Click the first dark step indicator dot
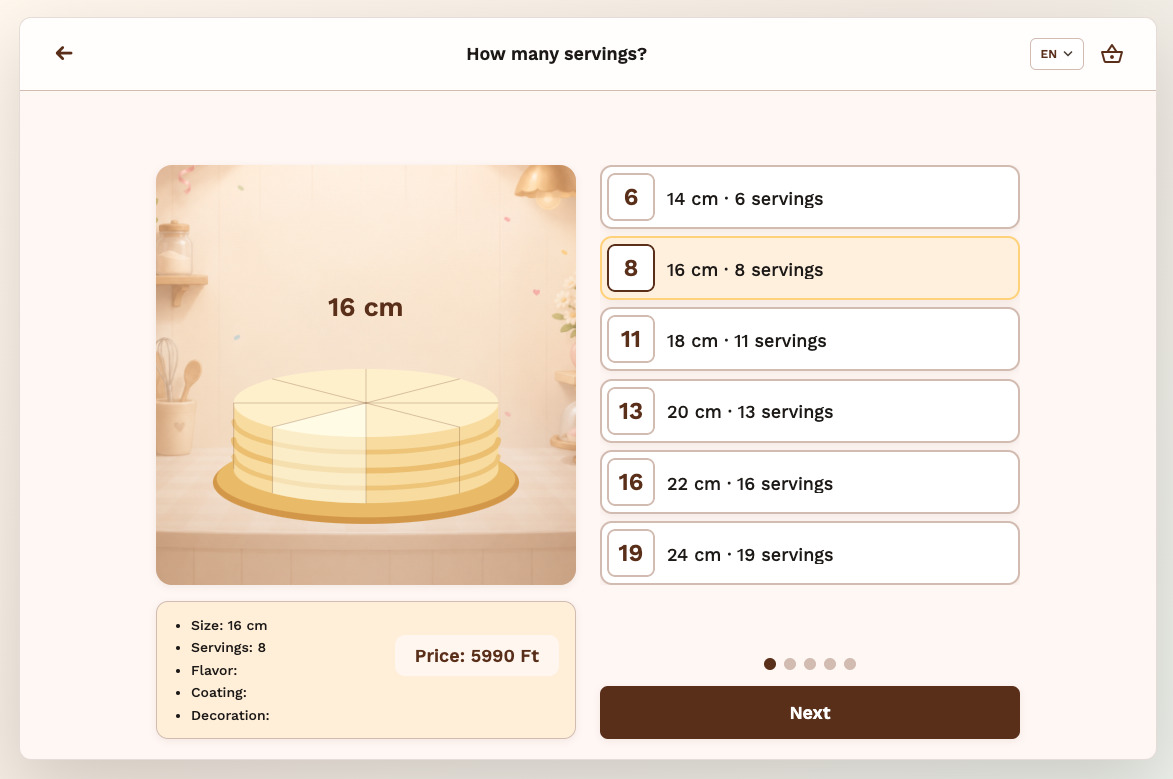Screen dimensions: 1173x779 coord(770,664)
